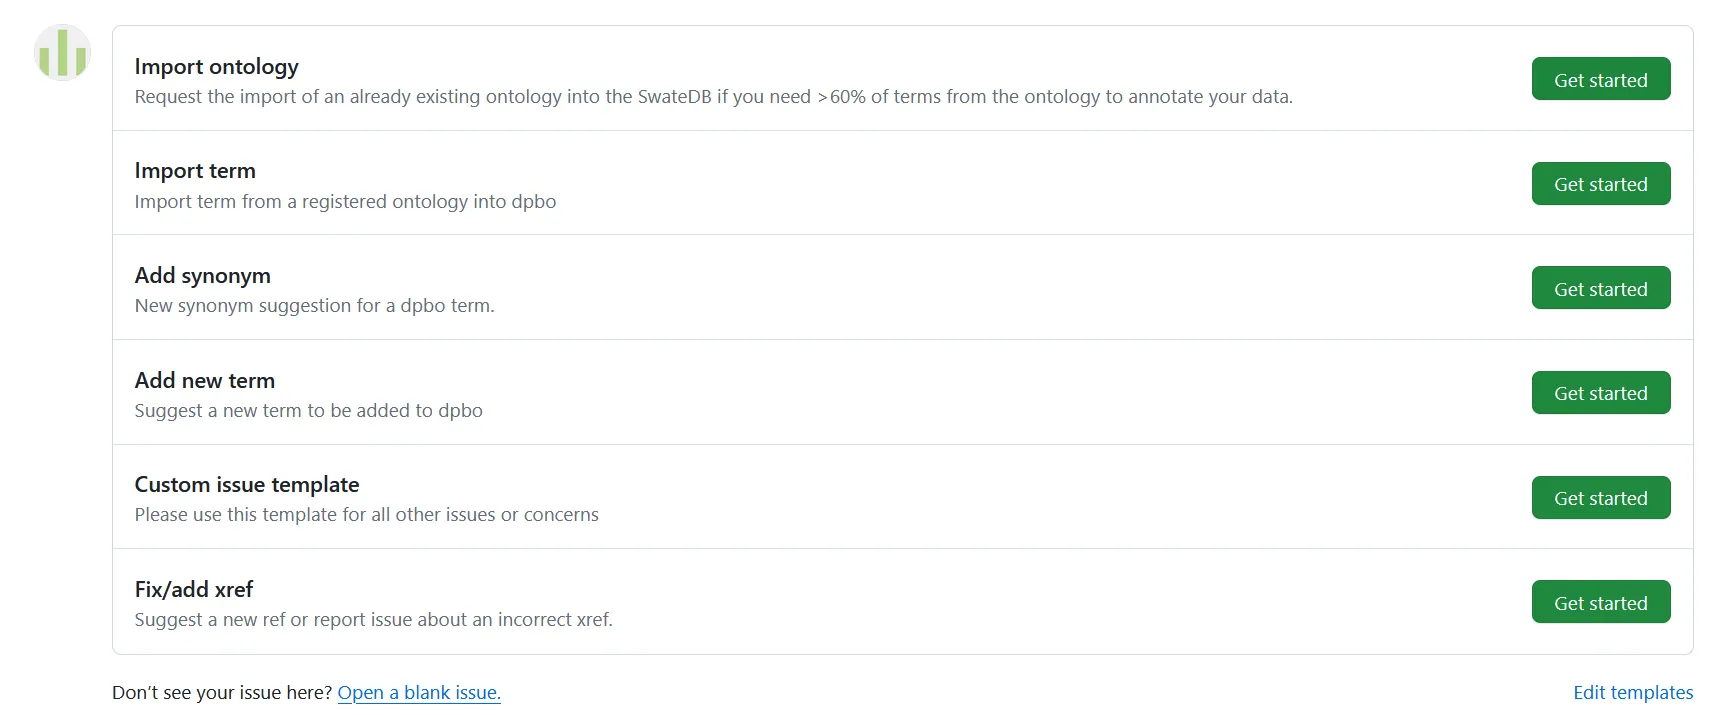Image resolution: width=1725 pixels, height=715 pixels.
Task: Select the Import term heading
Action: tap(195, 171)
